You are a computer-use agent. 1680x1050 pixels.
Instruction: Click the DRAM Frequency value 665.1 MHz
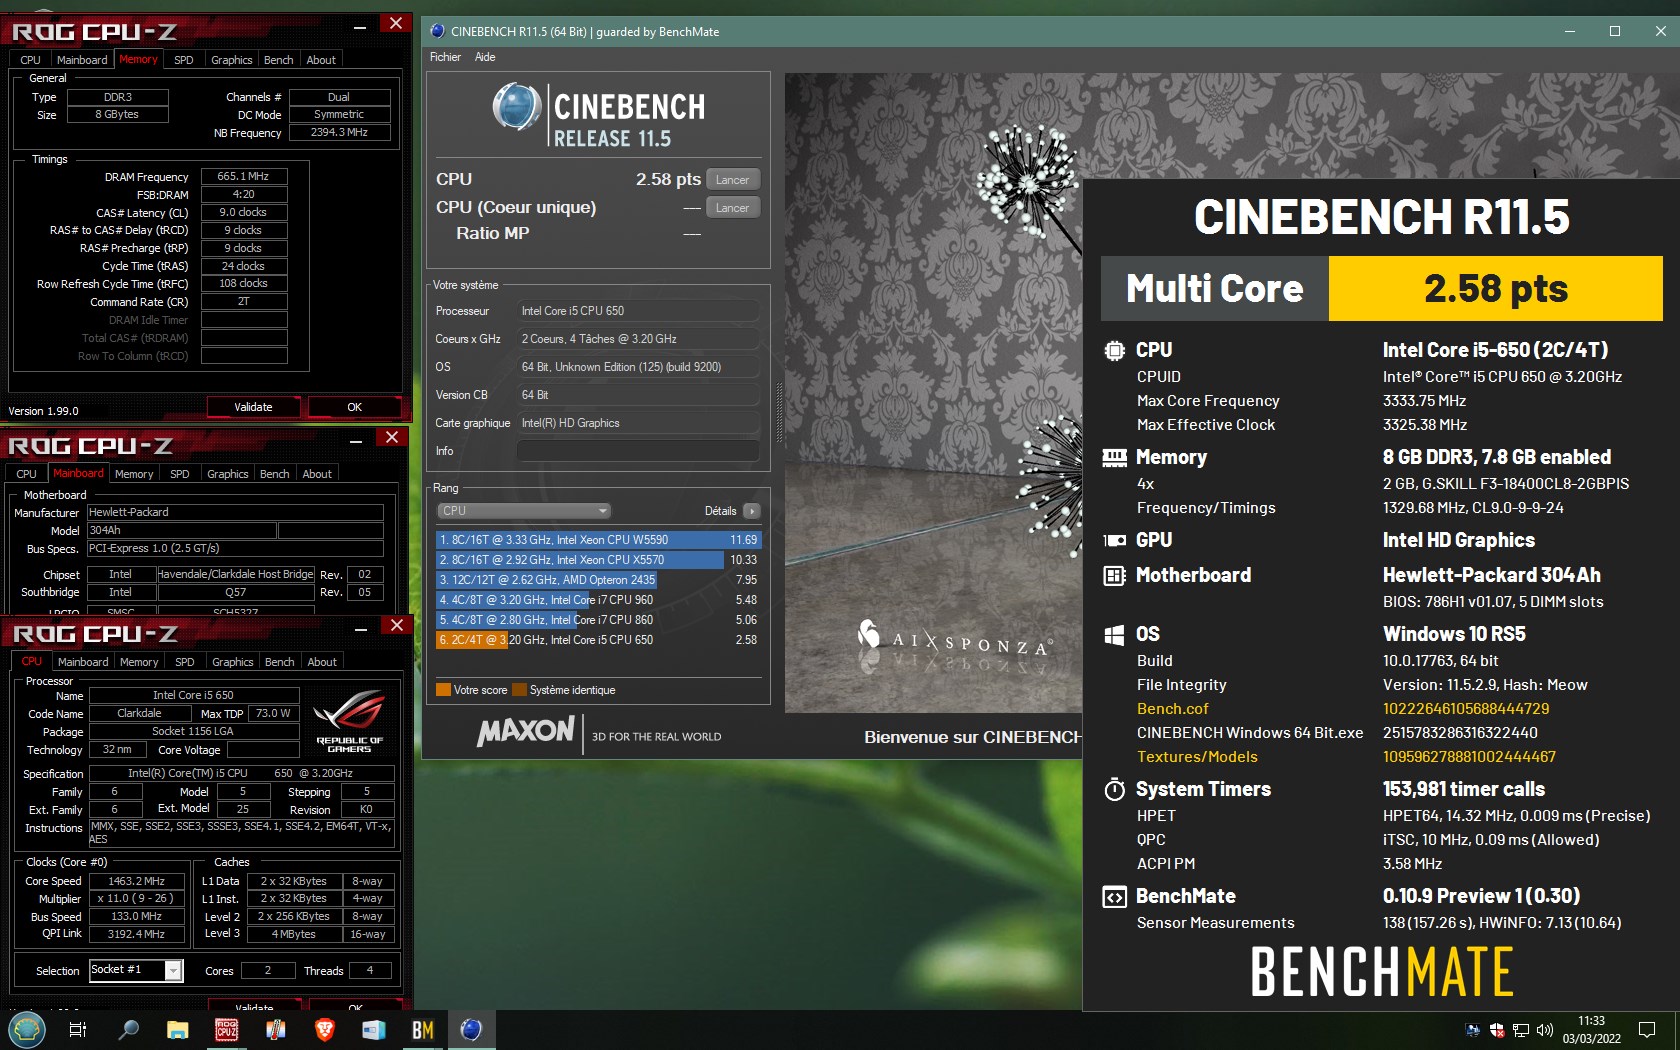(x=244, y=176)
